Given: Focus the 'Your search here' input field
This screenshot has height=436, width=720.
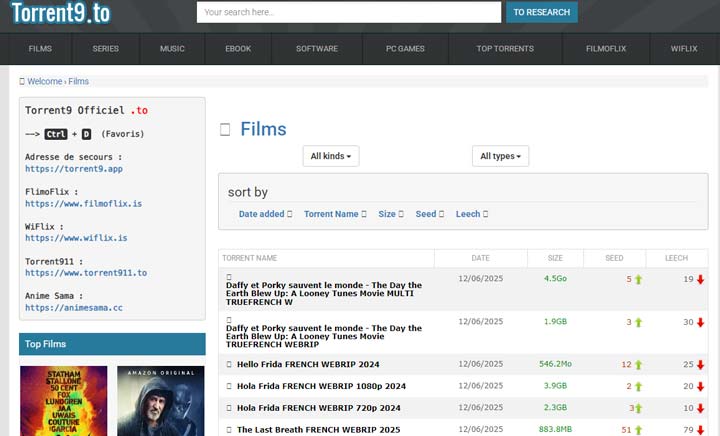Looking at the screenshot, I should tap(349, 12).
